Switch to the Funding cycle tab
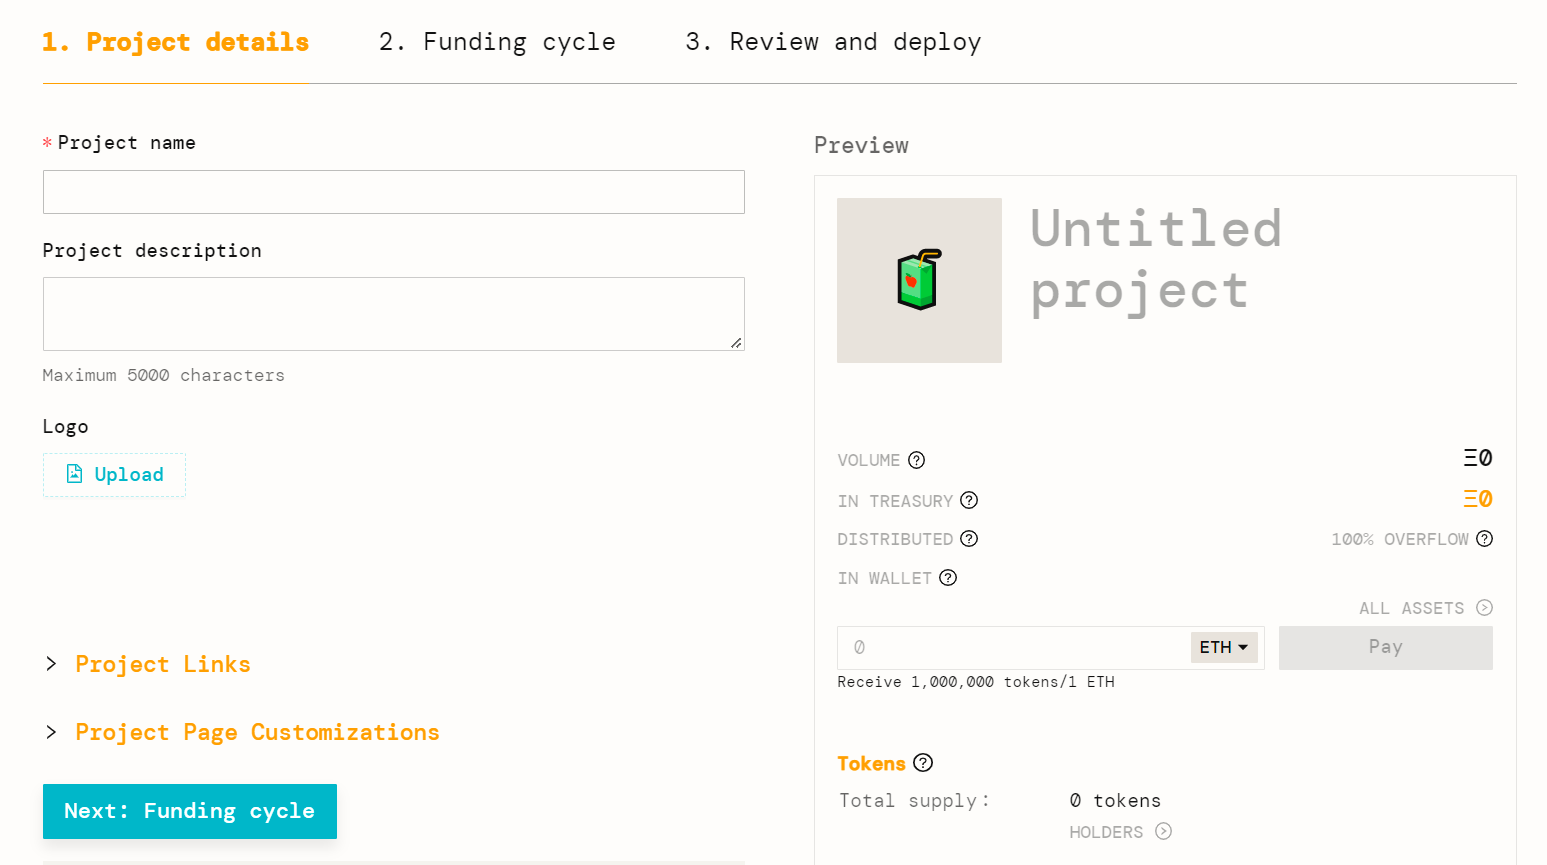Viewport: 1547px width, 865px height. pyautogui.click(x=497, y=42)
